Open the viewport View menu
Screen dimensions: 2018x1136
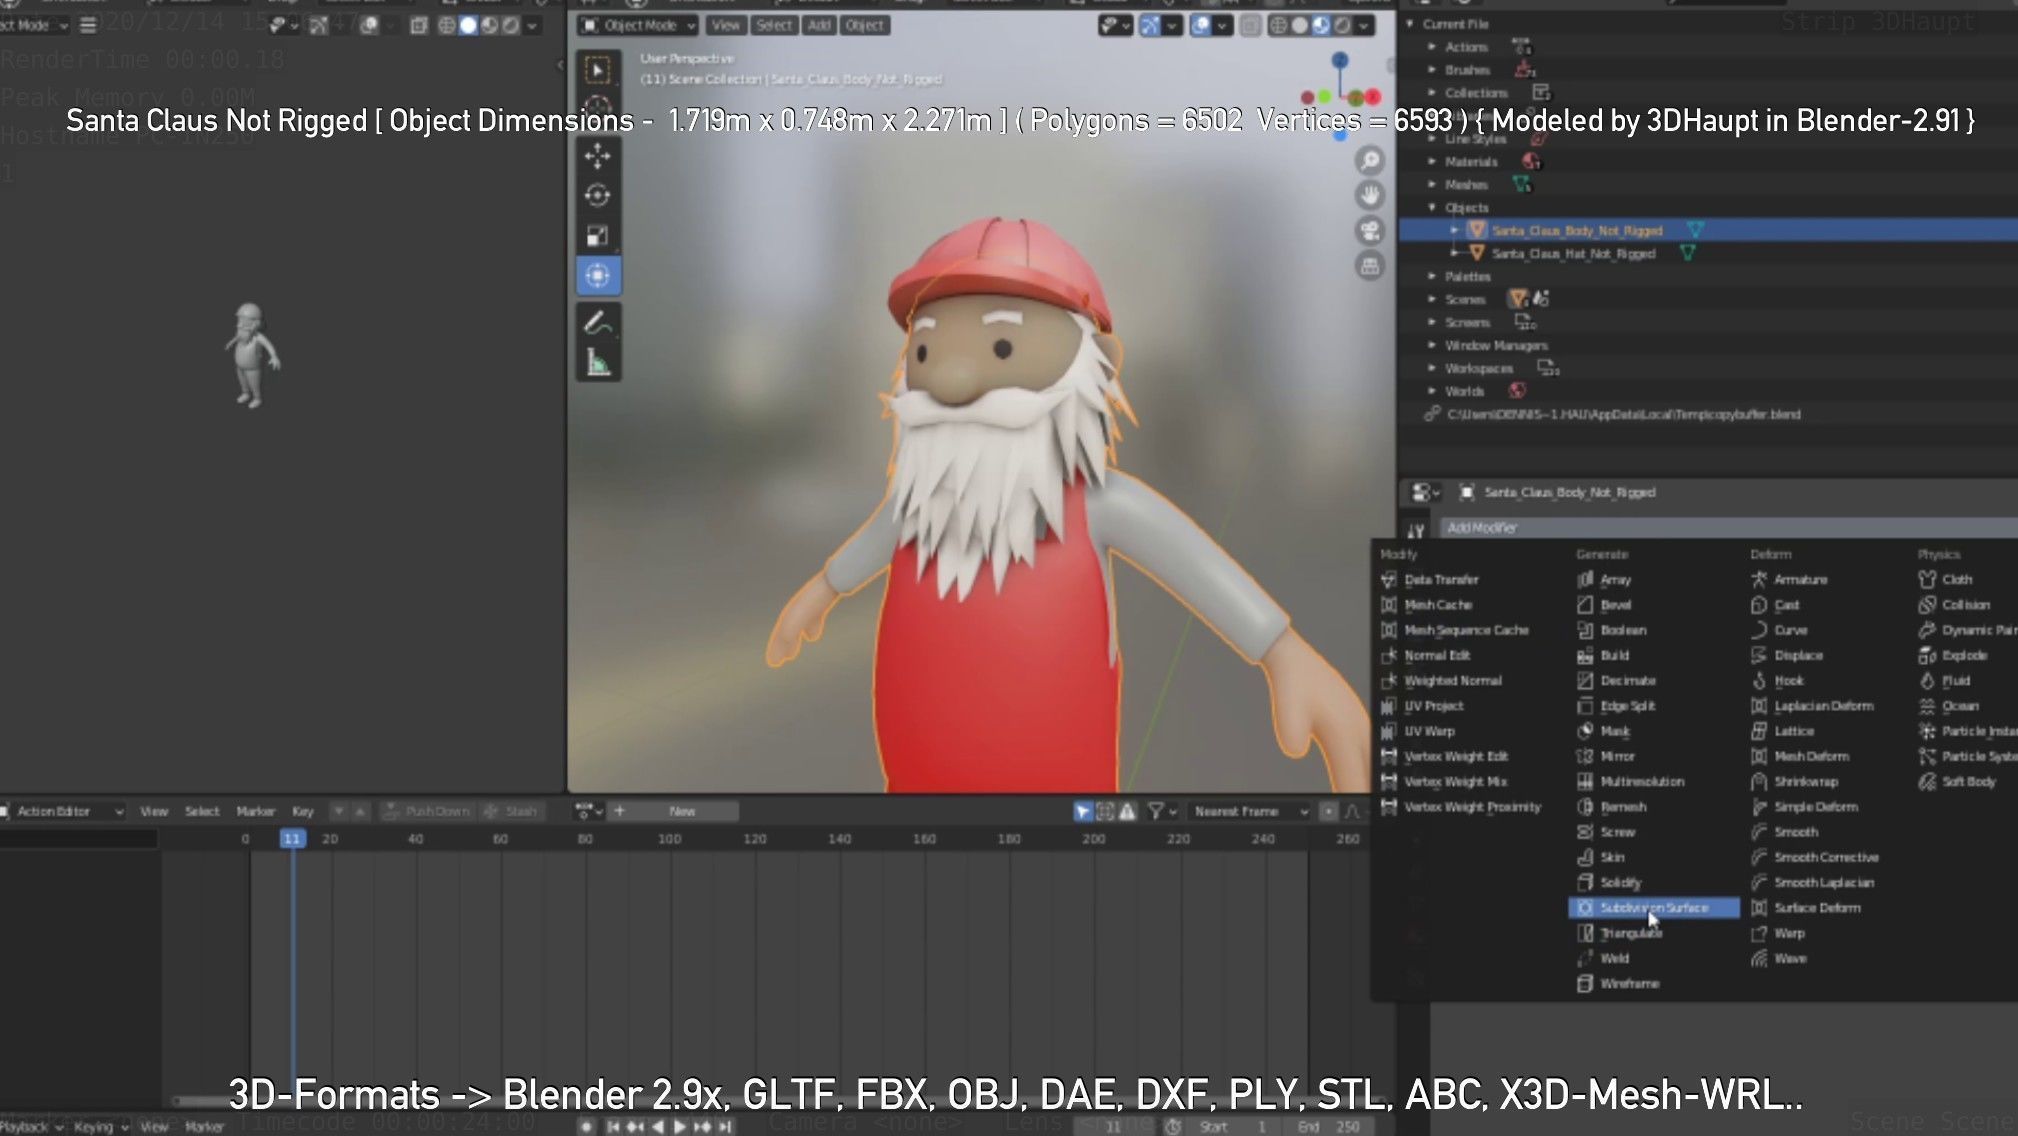pos(726,26)
